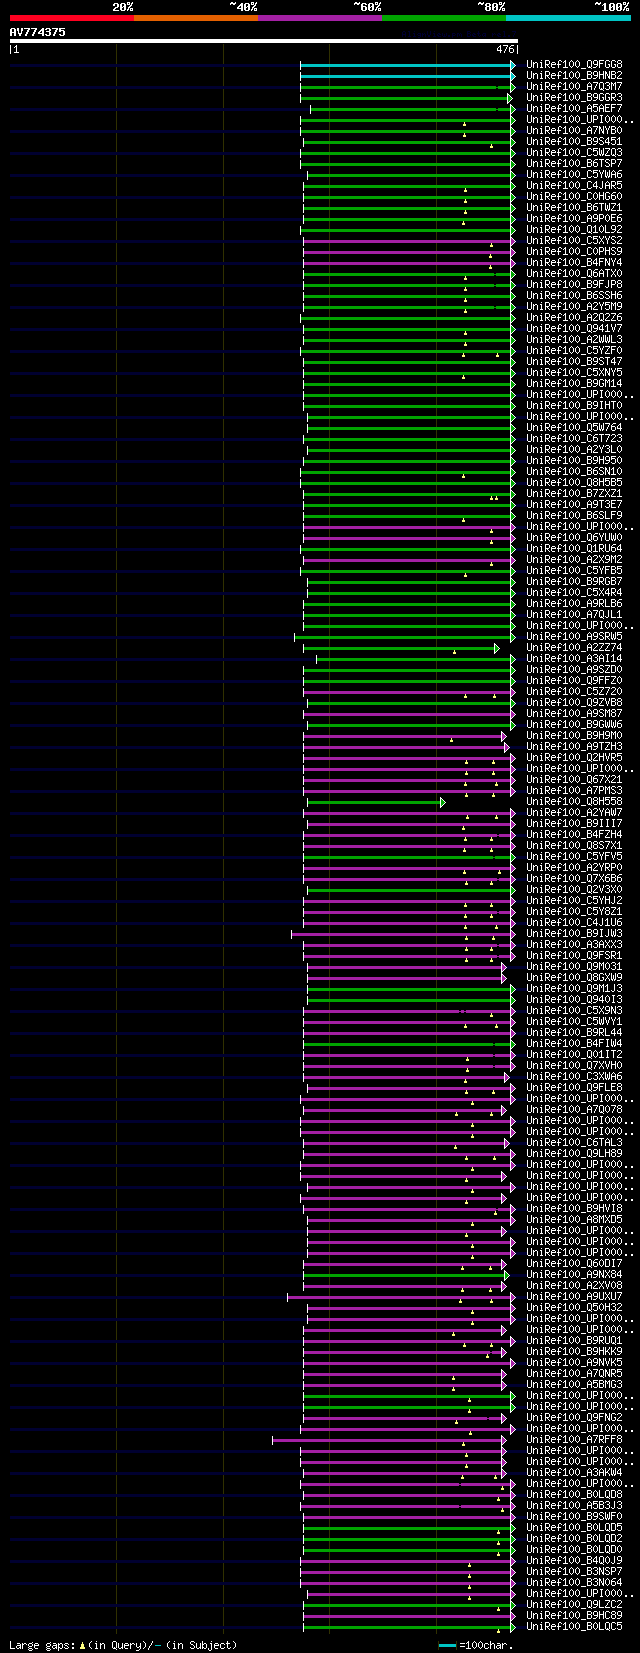Click the red 20% legend segment
Image resolution: width=640 pixels, height=1653 pixels.
72,17
